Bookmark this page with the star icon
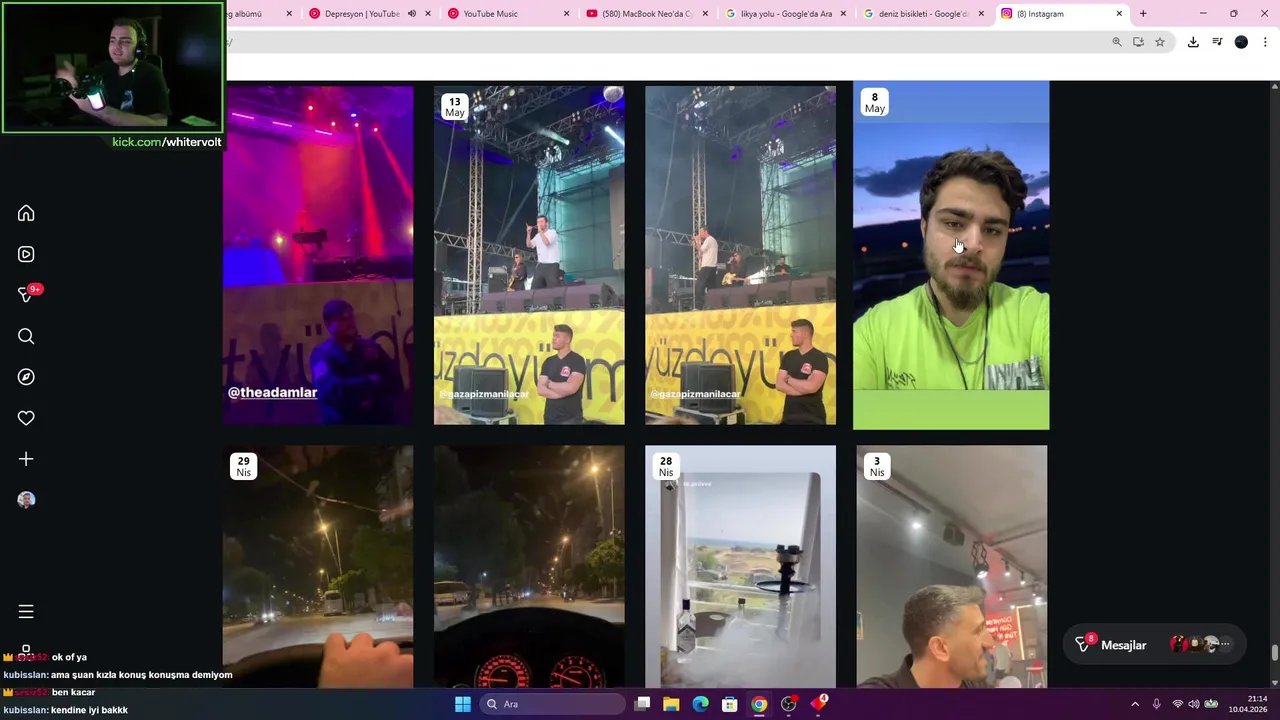Viewport: 1280px width, 720px height. pyautogui.click(x=1160, y=42)
